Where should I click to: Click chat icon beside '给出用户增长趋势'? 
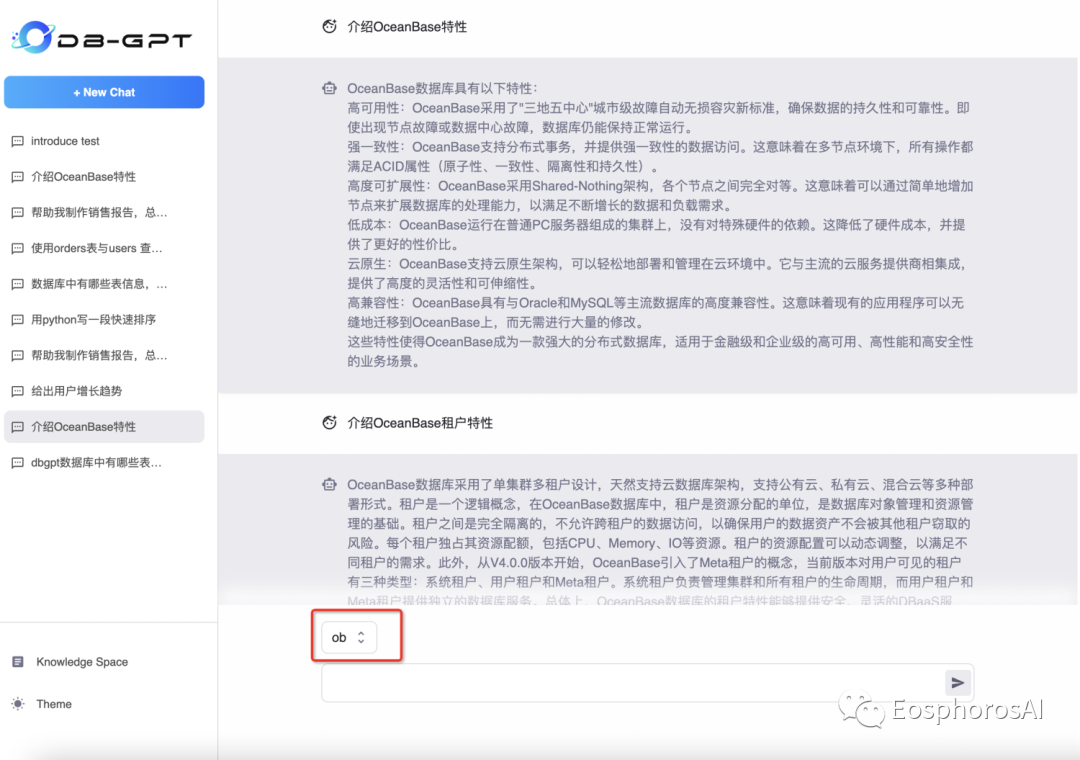pyautogui.click(x=18, y=391)
